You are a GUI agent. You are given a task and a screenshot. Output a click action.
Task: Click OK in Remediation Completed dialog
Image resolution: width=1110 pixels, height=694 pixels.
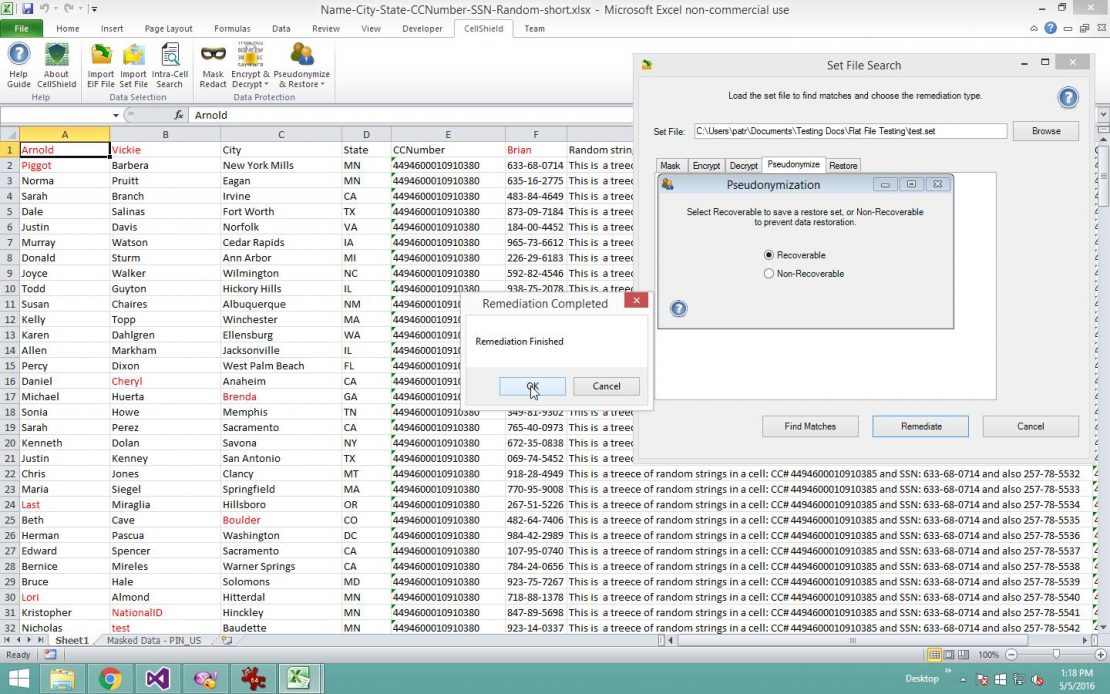(x=532, y=386)
